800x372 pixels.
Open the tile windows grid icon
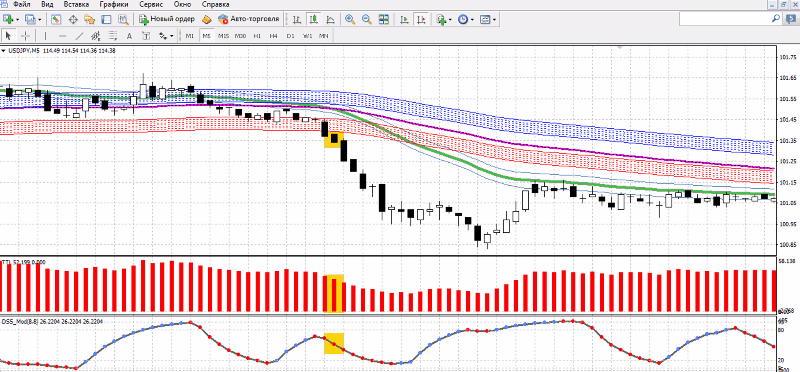384,19
